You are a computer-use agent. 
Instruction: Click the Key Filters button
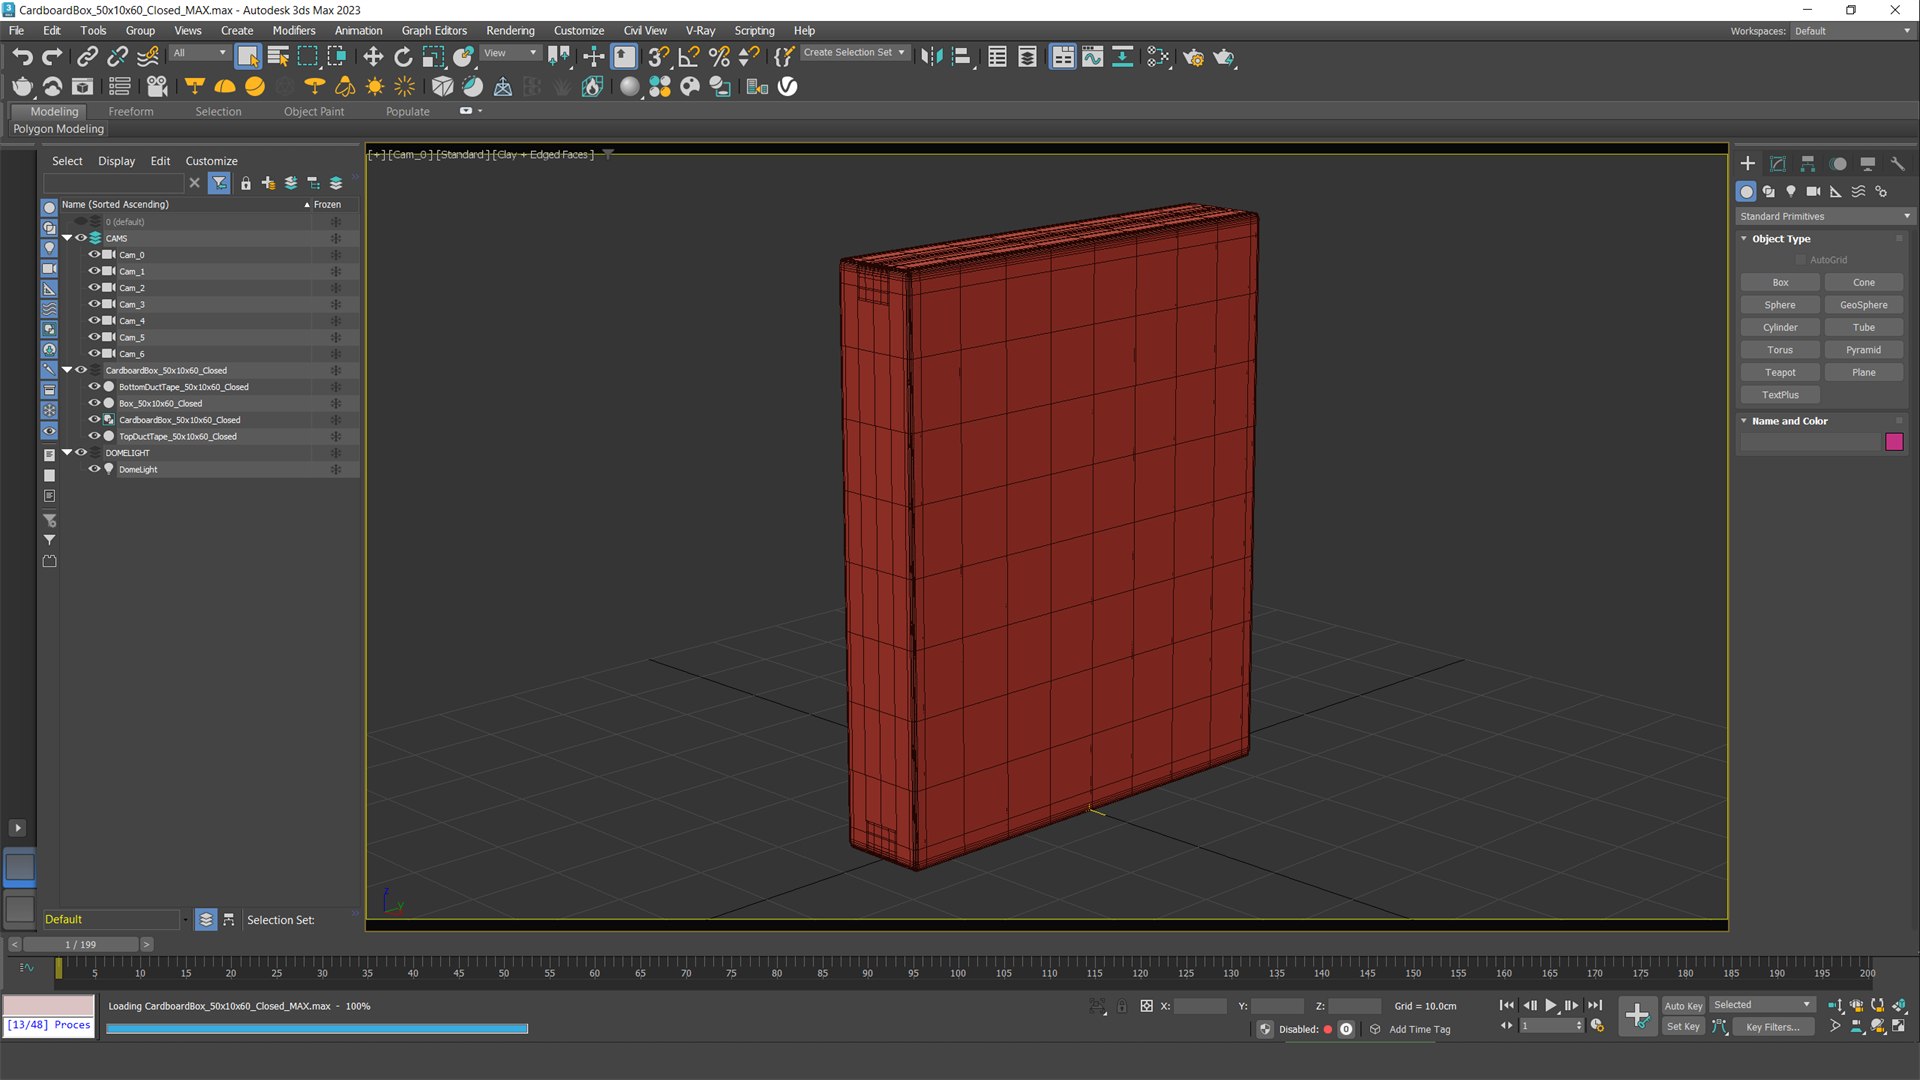1772,1027
